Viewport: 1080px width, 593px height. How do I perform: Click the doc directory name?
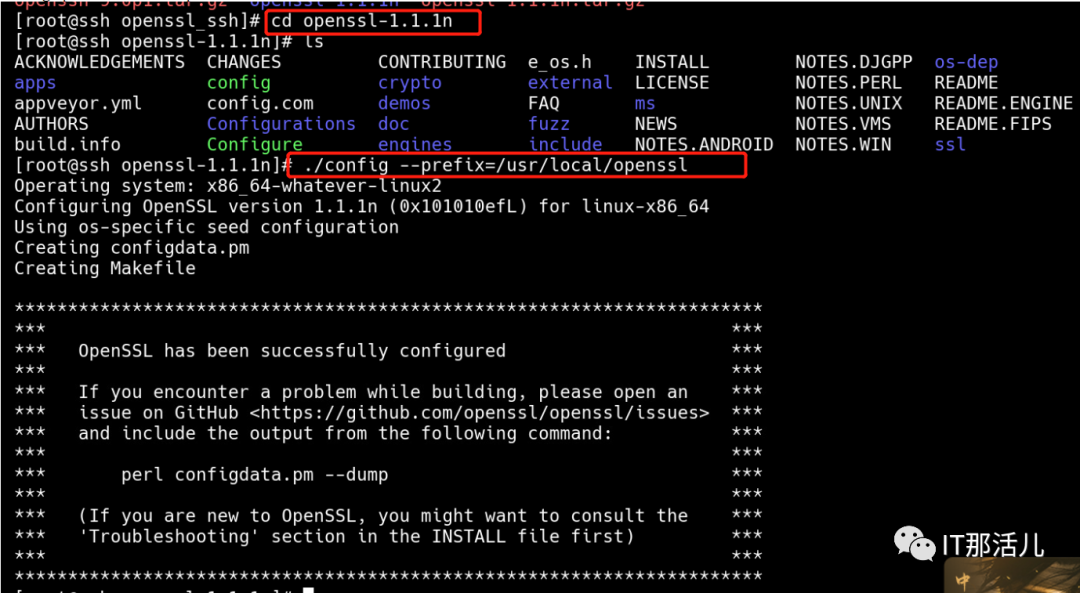(393, 124)
